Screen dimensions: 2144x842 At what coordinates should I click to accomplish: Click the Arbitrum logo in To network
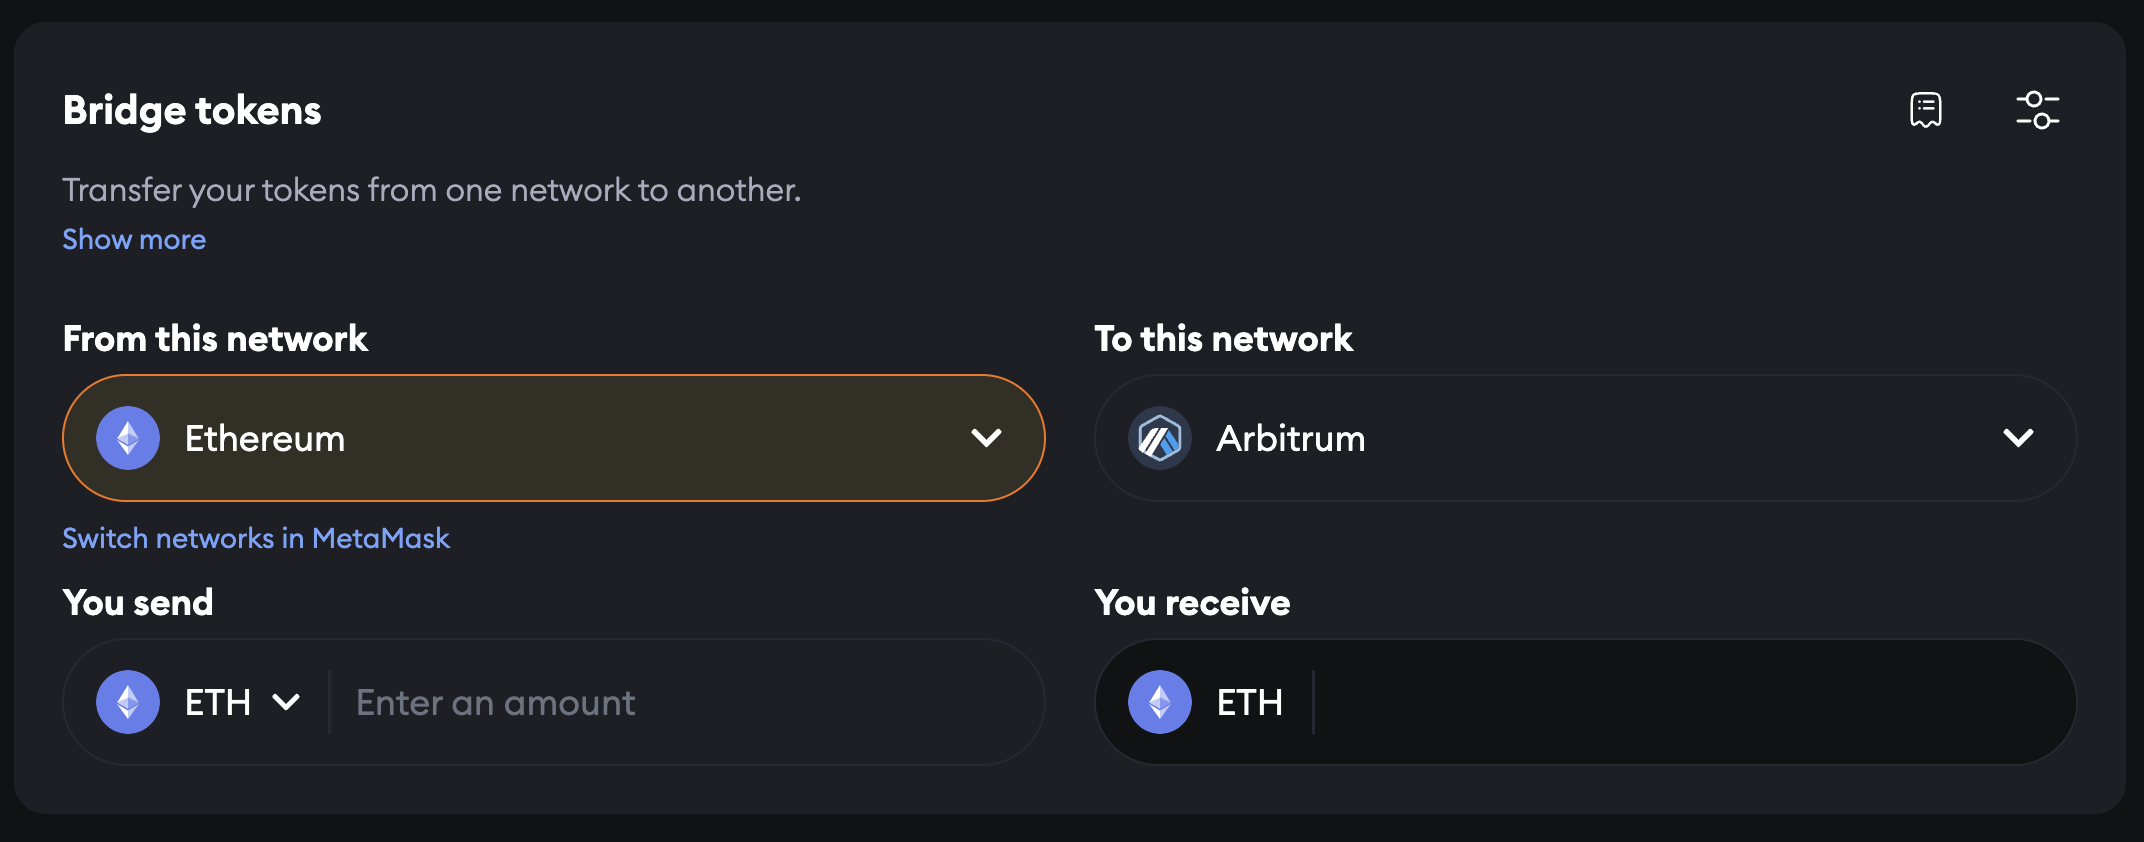click(x=1160, y=438)
